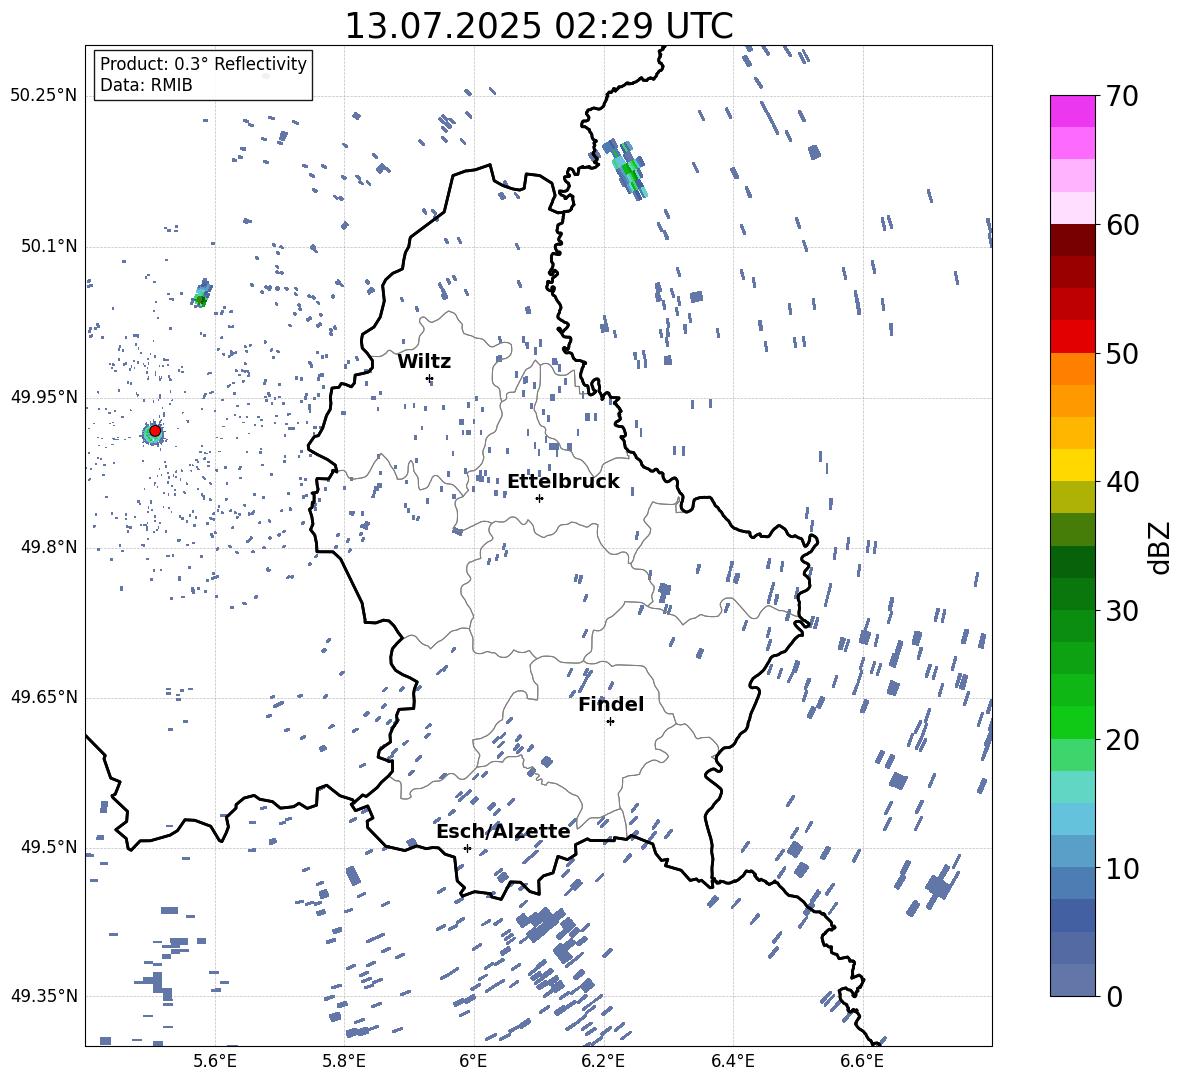Click the 40 value on colorbar
Image resolution: width=1184 pixels, height=1081 pixels.
click(x=1122, y=482)
